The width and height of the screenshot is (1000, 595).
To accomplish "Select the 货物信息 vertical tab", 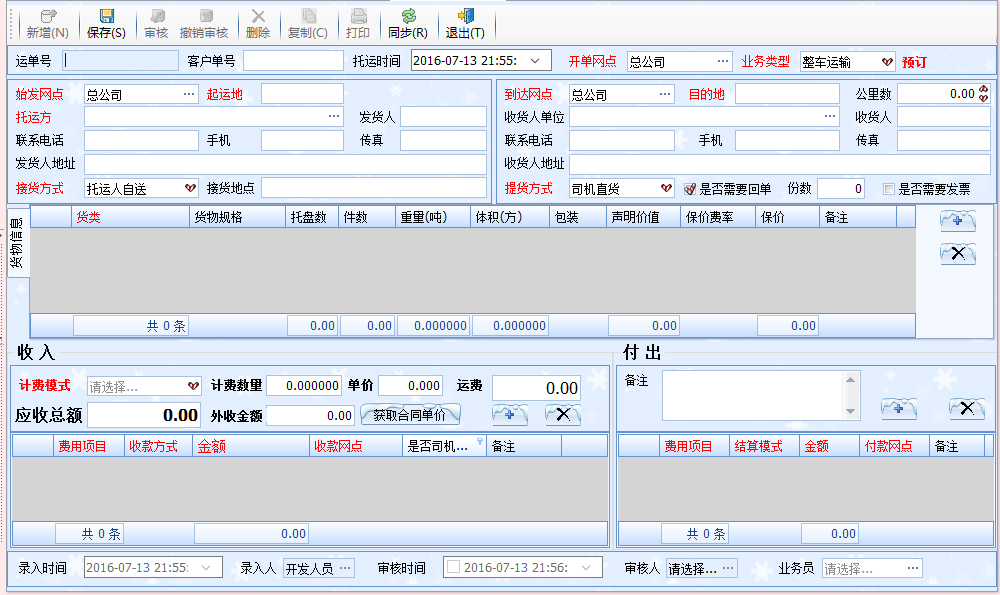I will tap(17, 243).
